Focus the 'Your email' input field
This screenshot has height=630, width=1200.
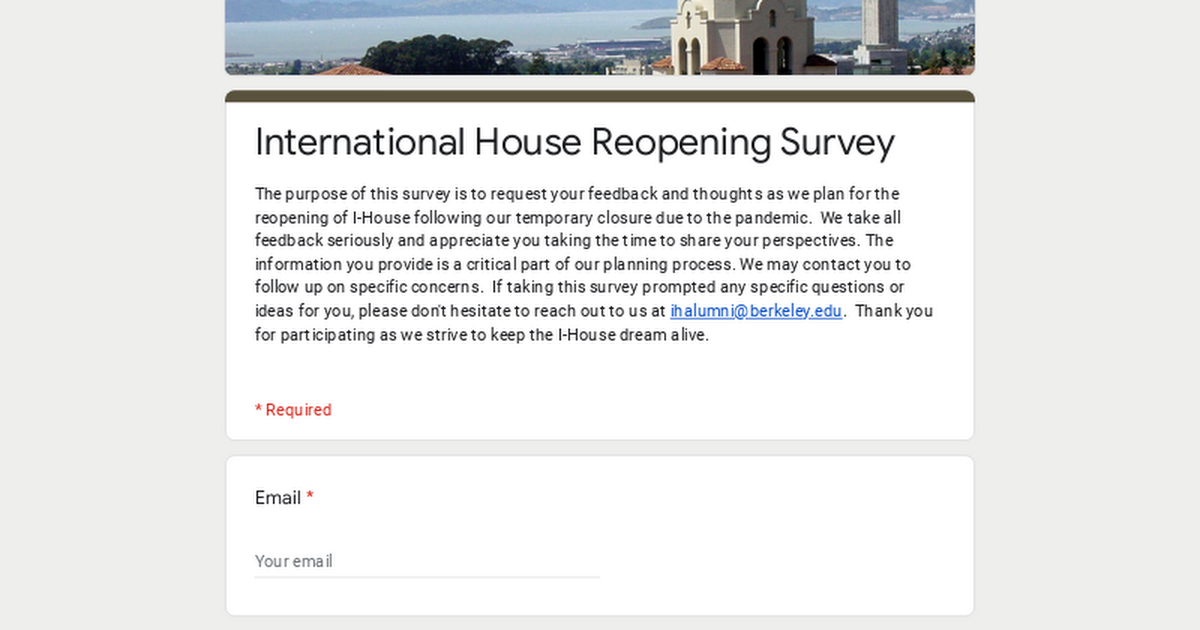coord(427,561)
